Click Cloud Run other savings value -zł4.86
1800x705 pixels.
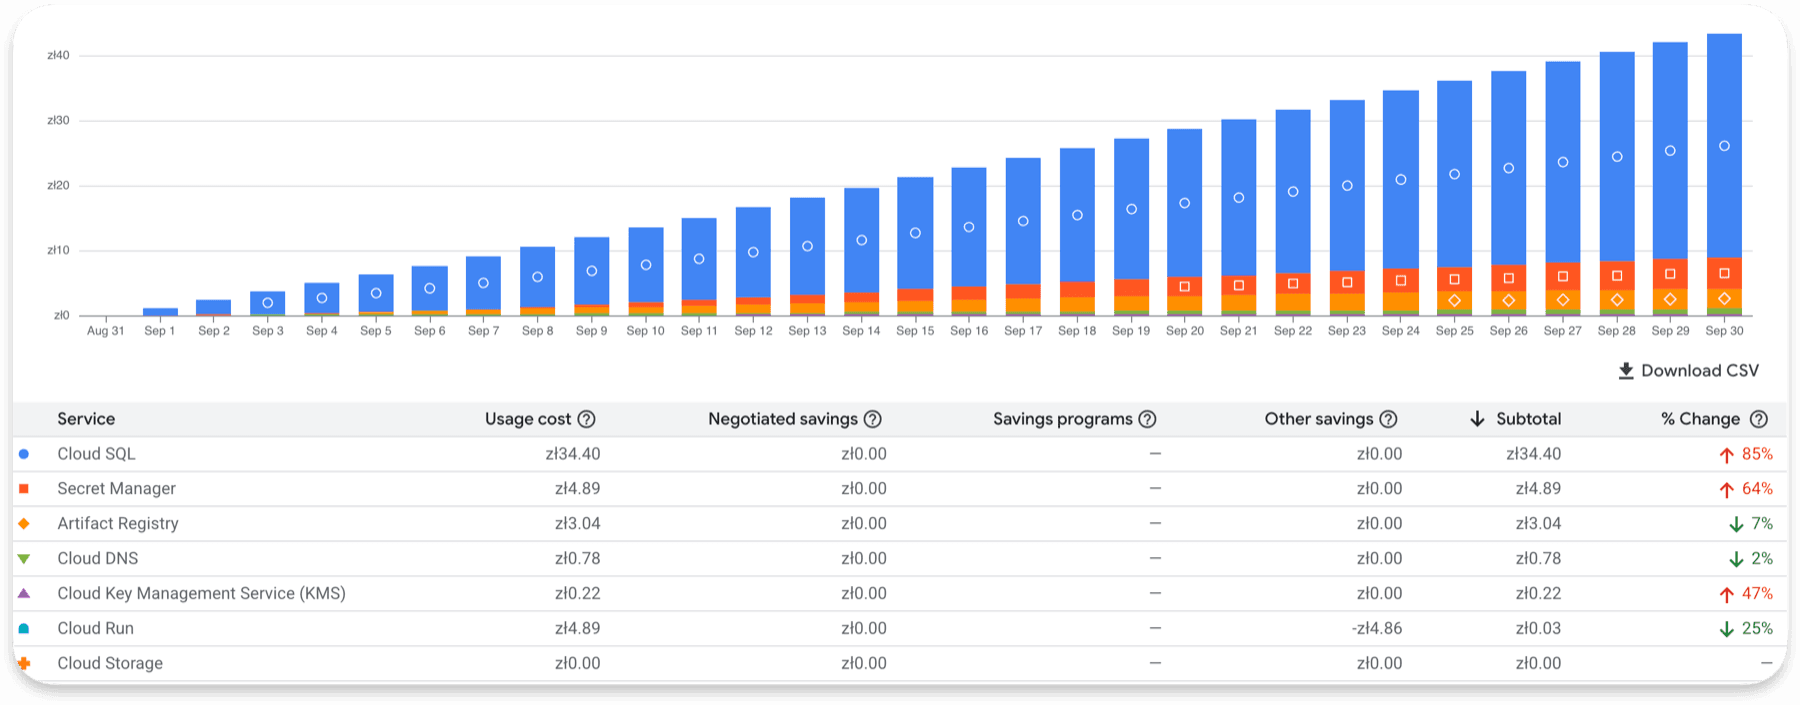1377,629
